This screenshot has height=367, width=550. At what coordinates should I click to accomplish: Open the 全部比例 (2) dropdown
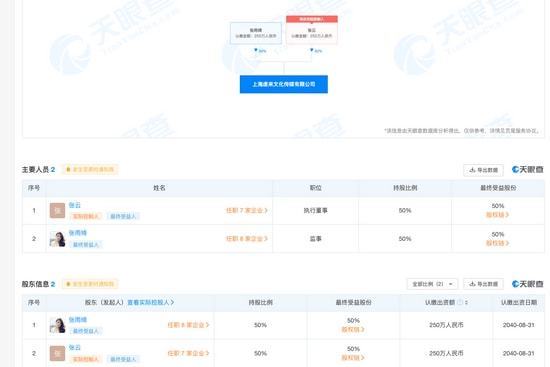(432, 284)
